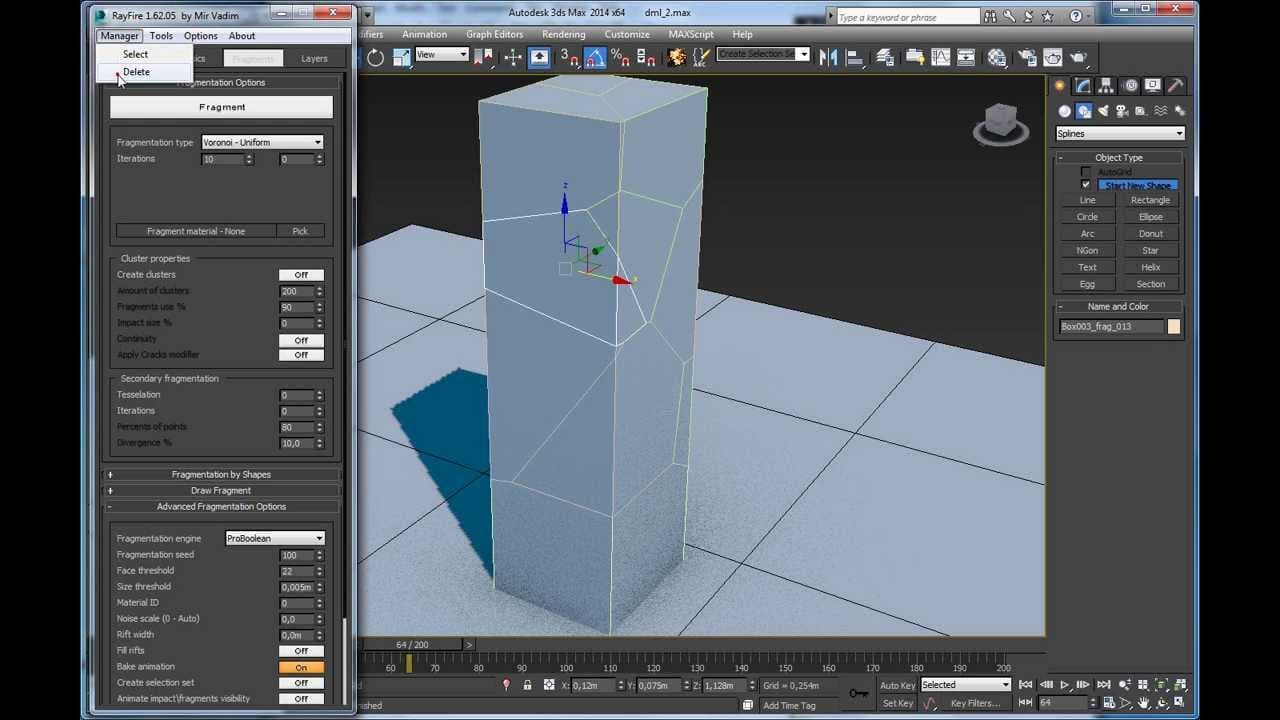This screenshot has height=720, width=1280.
Task: Activate the Rotate tool icon
Action: coord(376,58)
